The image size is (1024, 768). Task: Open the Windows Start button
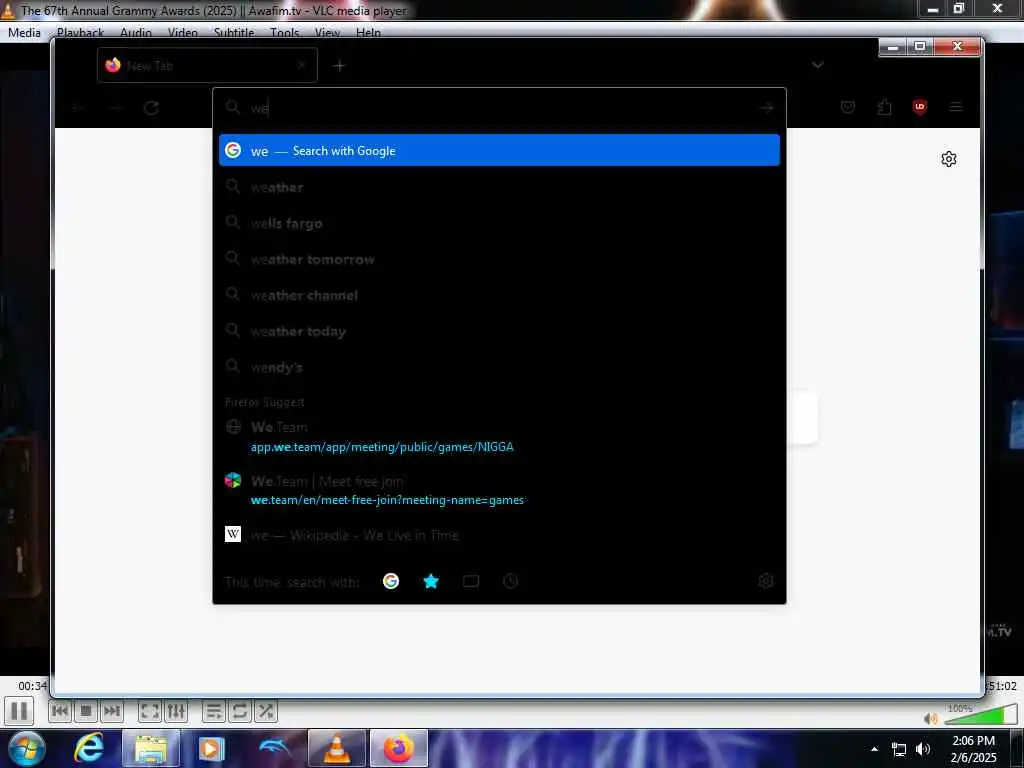pos(26,748)
